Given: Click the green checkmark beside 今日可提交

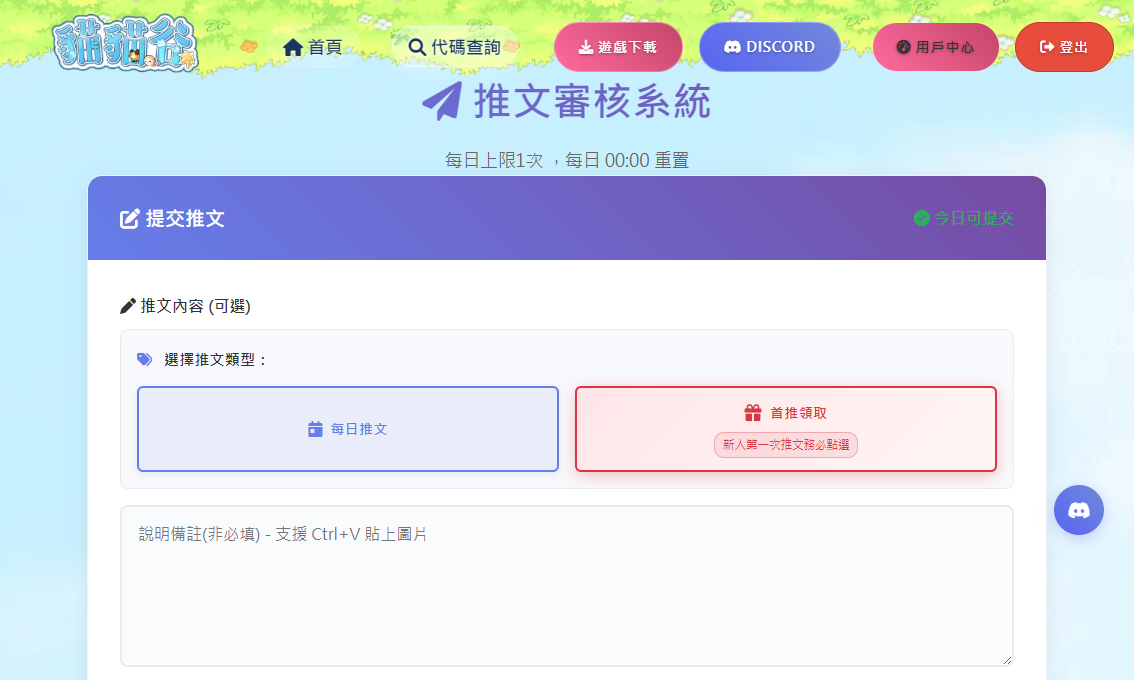Looking at the screenshot, I should 922,218.
